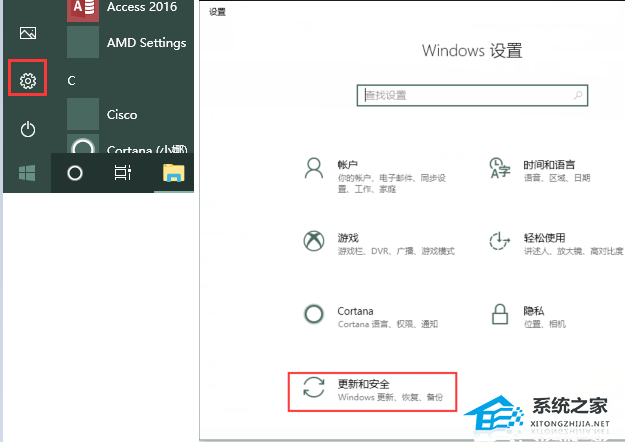This screenshot has width=625, height=442.
Task: Click Cortana (小娜) app name
Action: coord(147,149)
